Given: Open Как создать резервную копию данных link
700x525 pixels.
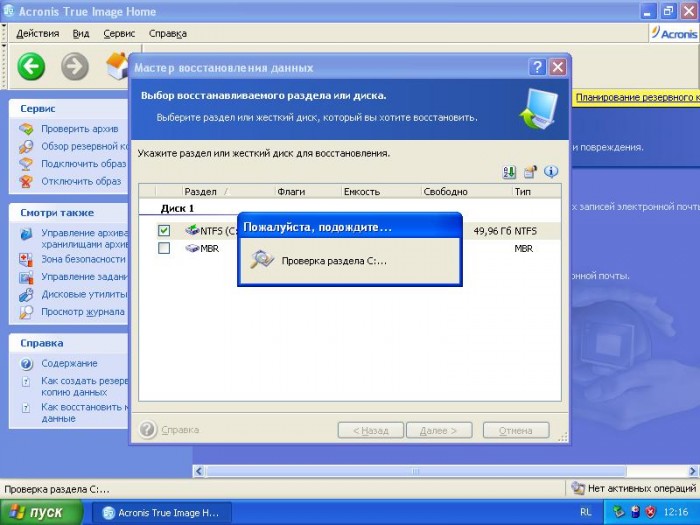Looking at the screenshot, I should [x=84, y=387].
